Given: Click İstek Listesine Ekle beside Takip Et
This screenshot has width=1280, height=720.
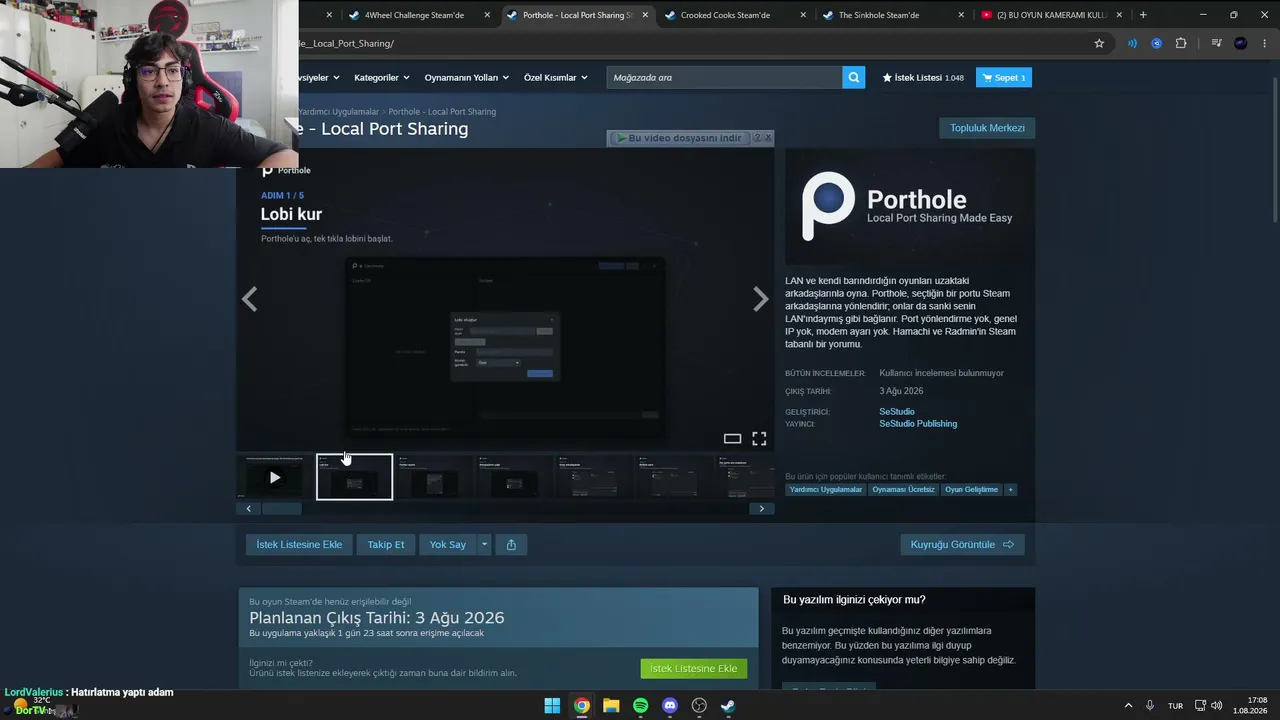Looking at the screenshot, I should pos(299,544).
